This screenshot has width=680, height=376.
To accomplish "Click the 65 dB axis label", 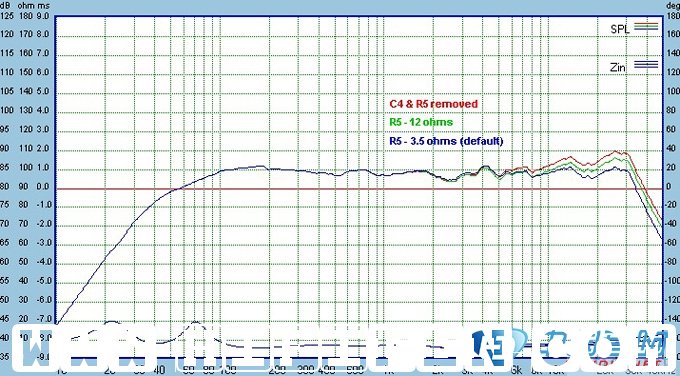I will point(4,243).
